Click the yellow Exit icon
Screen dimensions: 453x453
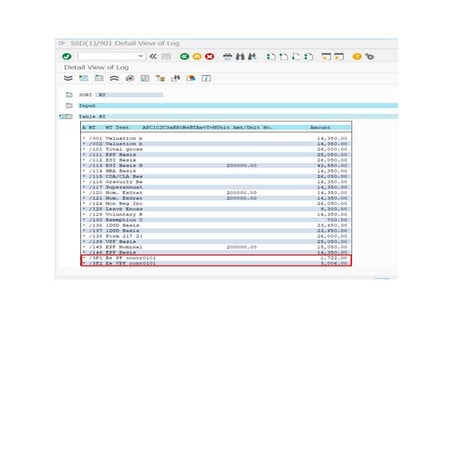pos(197,57)
